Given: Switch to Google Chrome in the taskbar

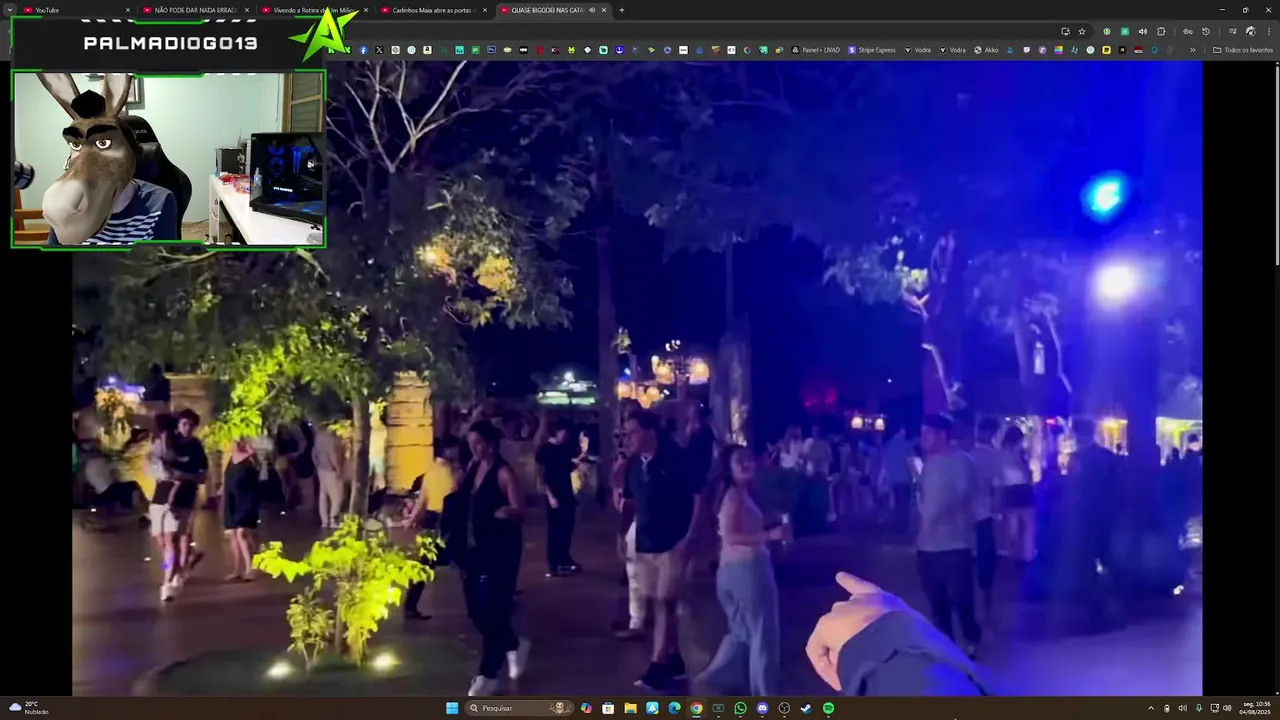Looking at the screenshot, I should coord(696,708).
